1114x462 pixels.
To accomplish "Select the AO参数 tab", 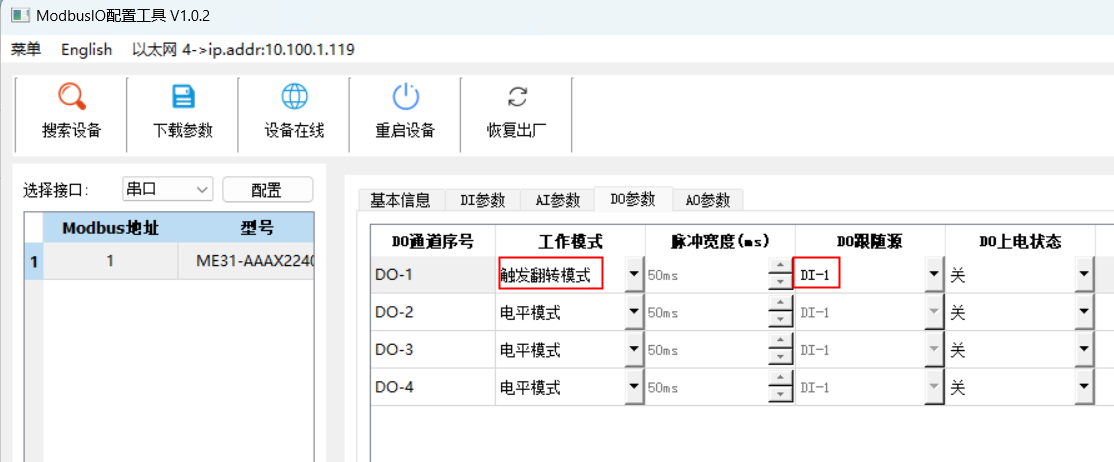I will pyautogui.click(x=708, y=200).
